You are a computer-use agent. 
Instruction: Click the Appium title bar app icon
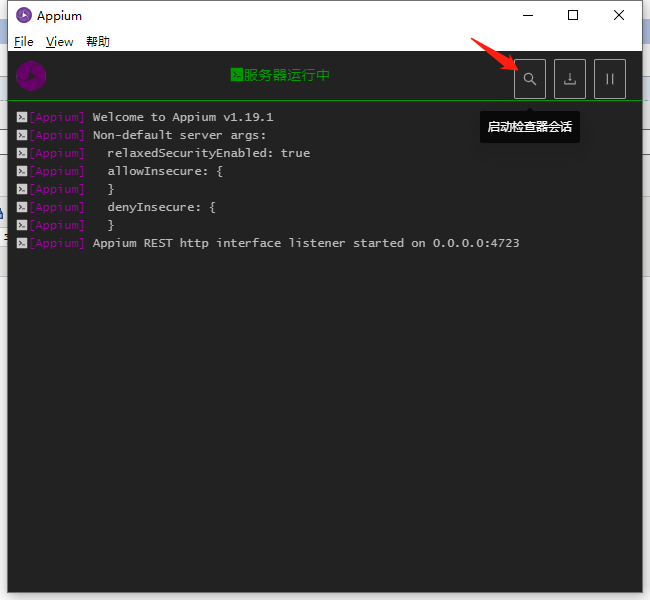point(24,15)
